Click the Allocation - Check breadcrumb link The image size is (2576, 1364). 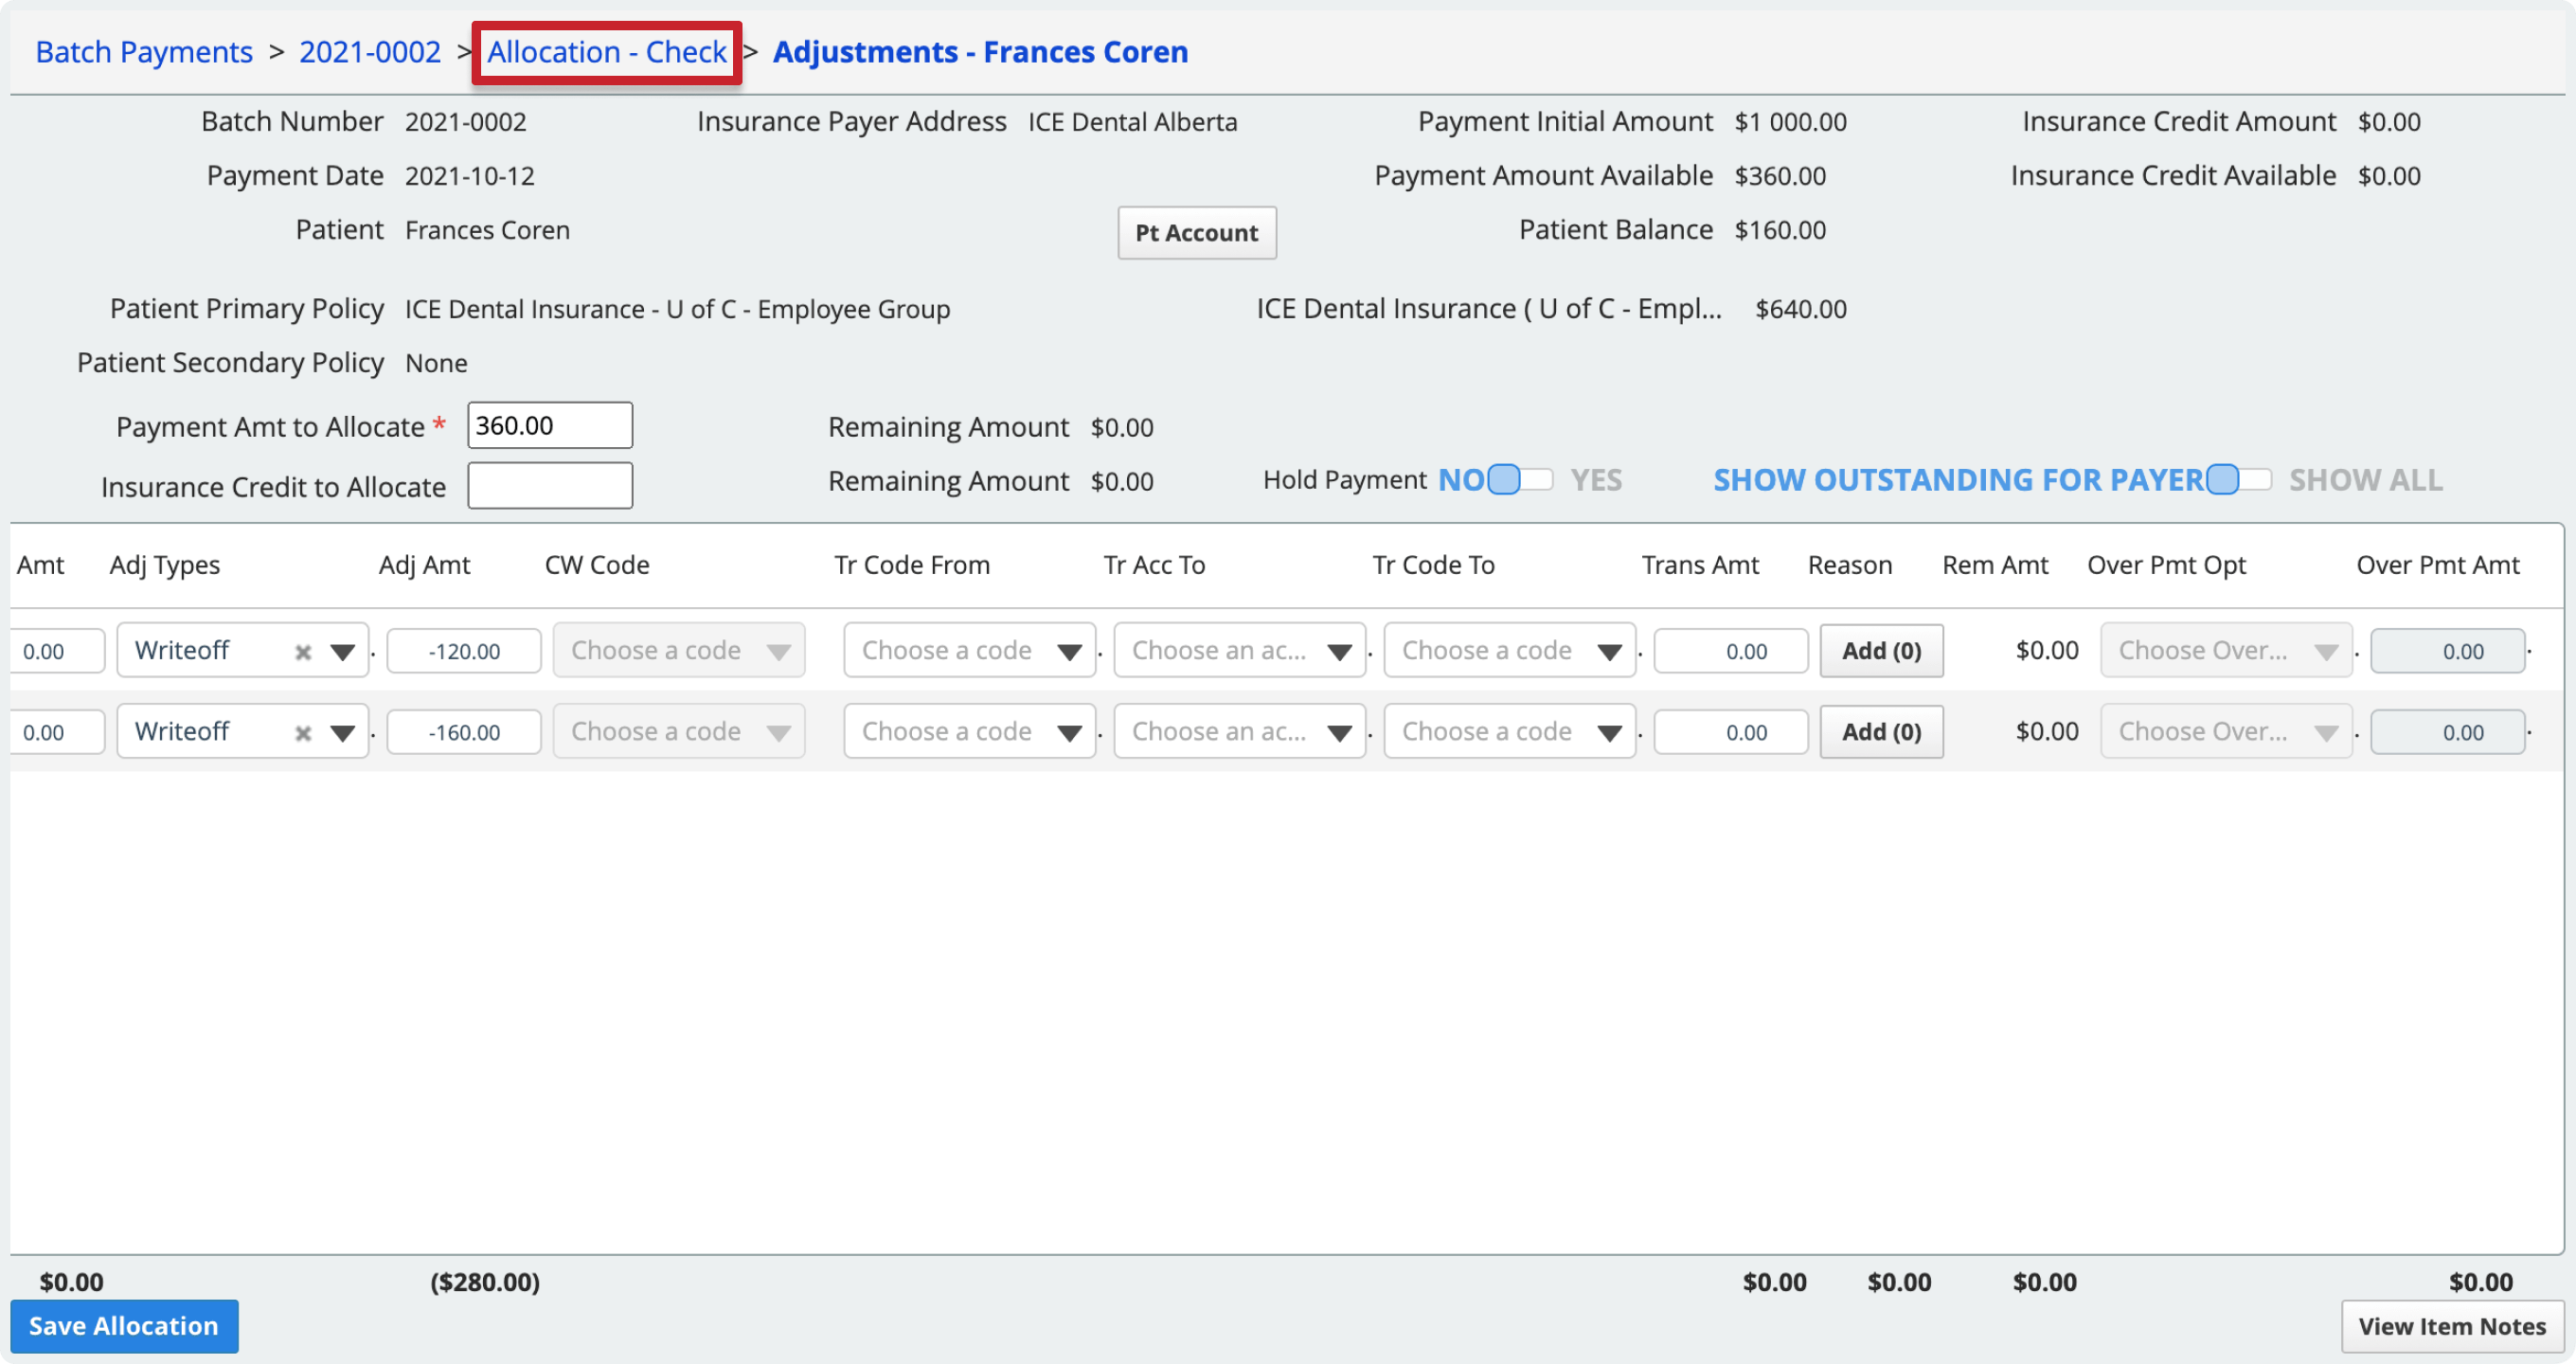608,49
